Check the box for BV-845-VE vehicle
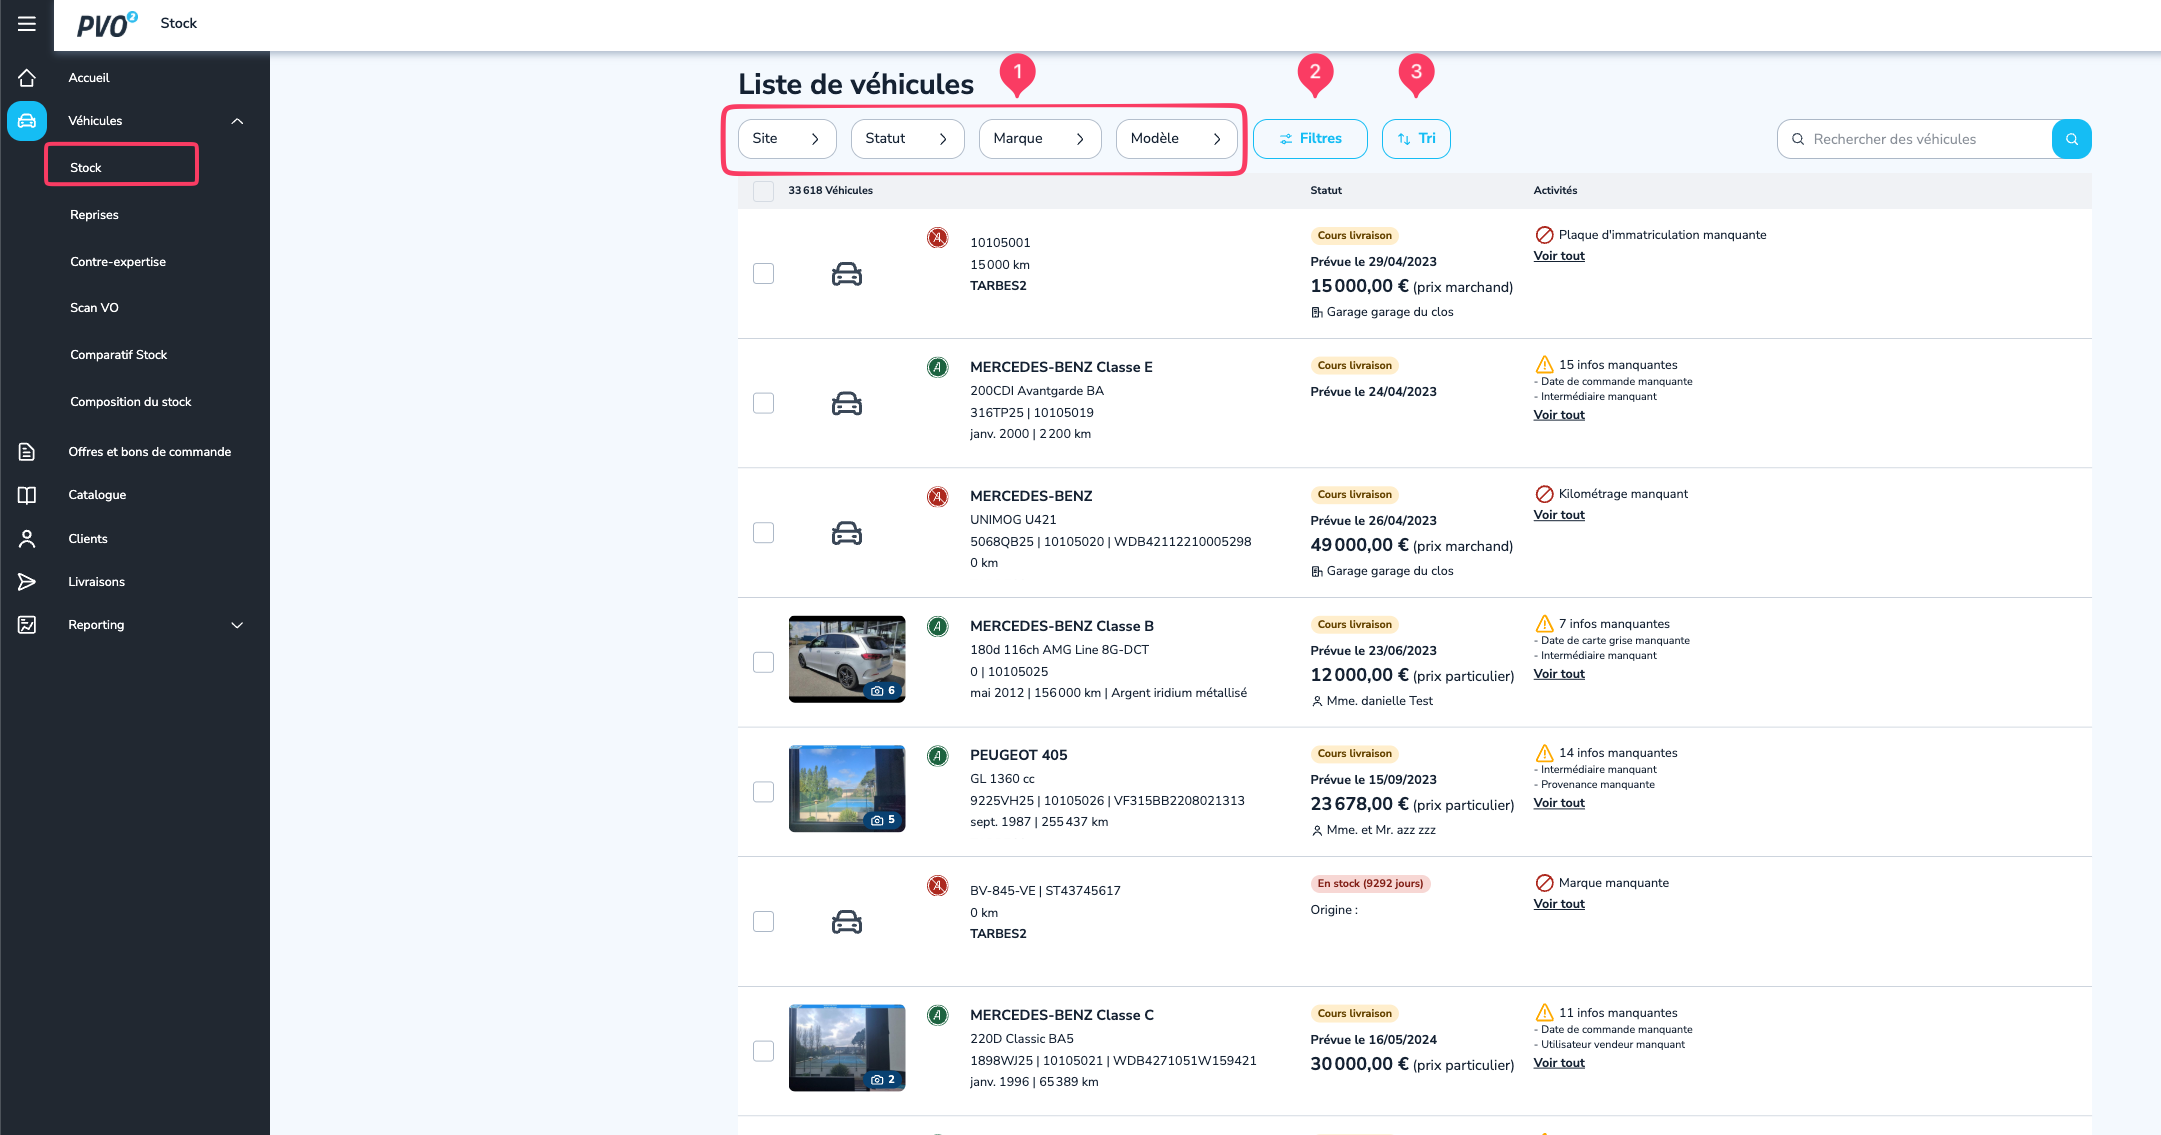The height and width of the screenshot is (1135, 2161). coord(763,921)
